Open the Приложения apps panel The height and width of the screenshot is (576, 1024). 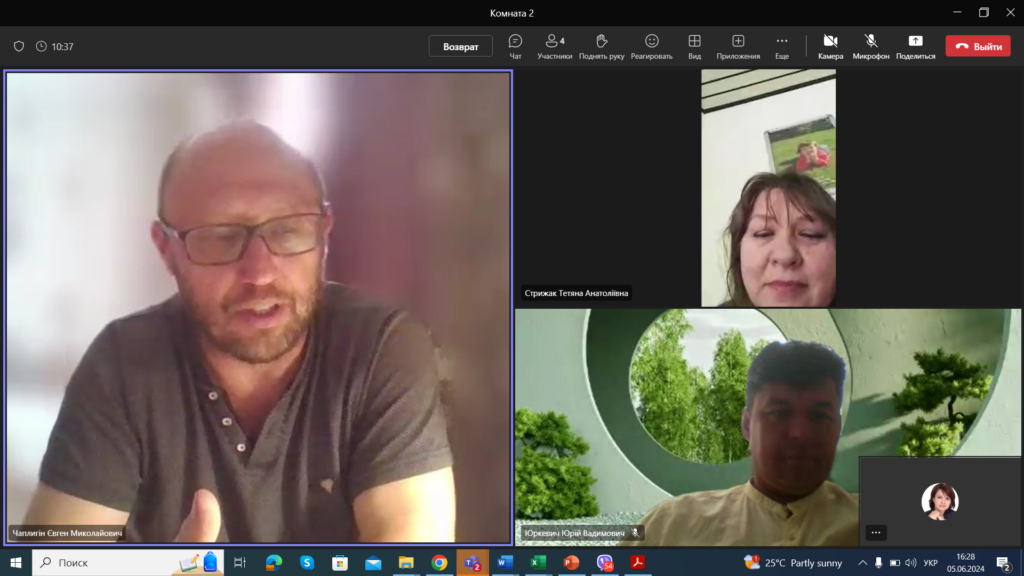(x=738, y=46)
